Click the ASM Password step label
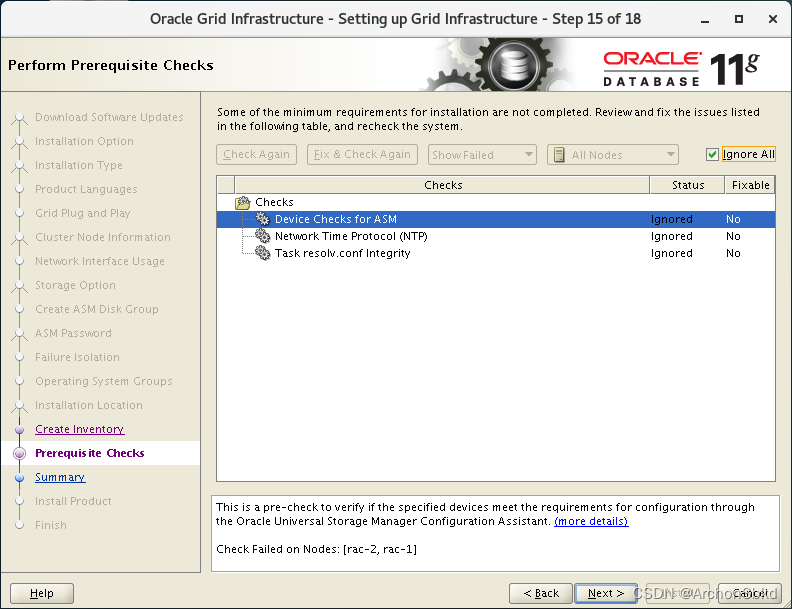The height and width of the screenshot is (609, 792). [x=73, y=333]
